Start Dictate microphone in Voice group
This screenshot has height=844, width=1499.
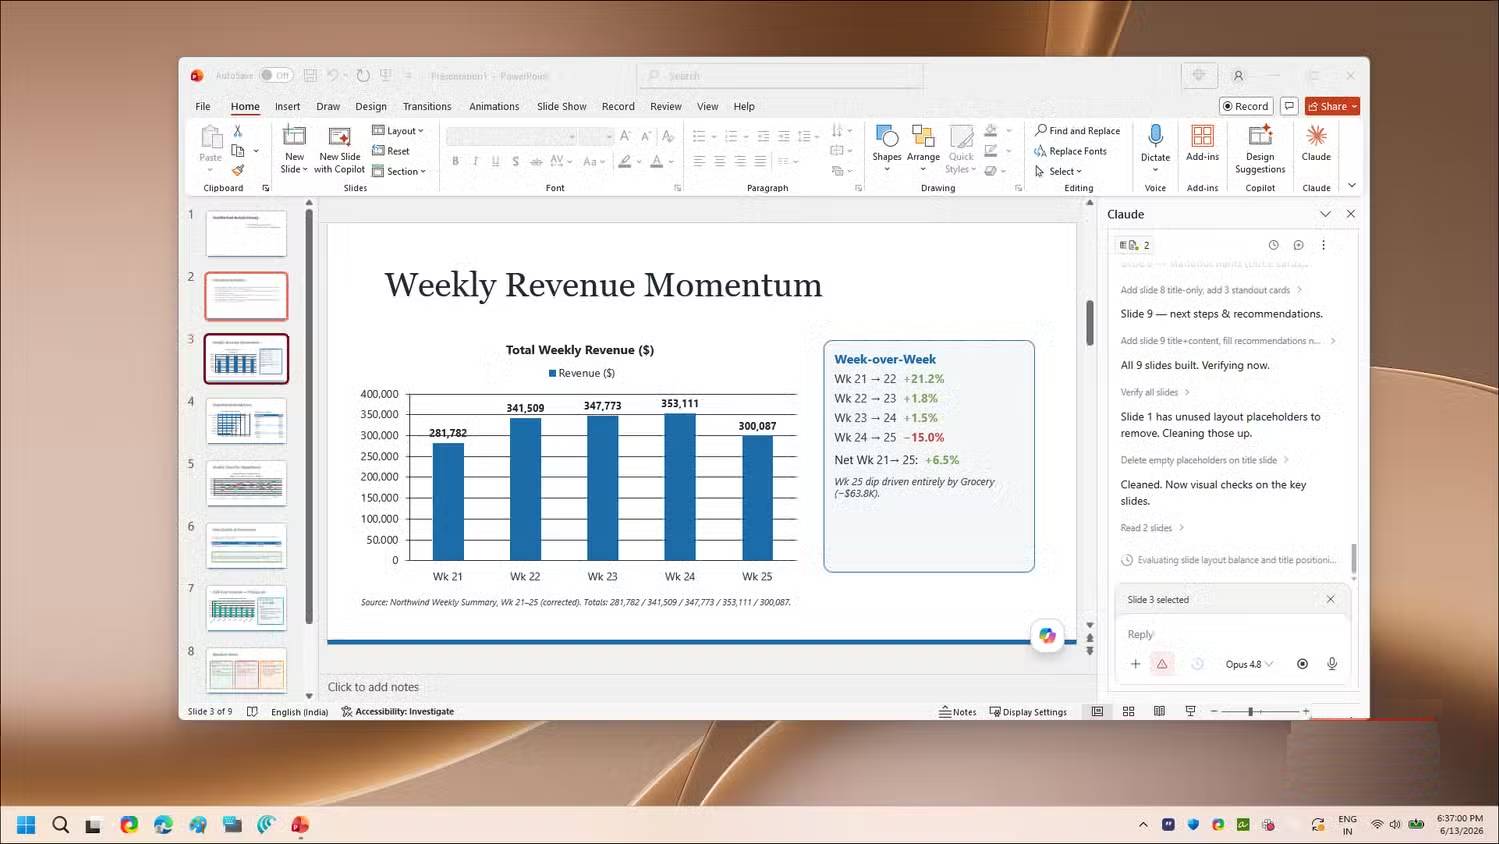[1155, 136]
